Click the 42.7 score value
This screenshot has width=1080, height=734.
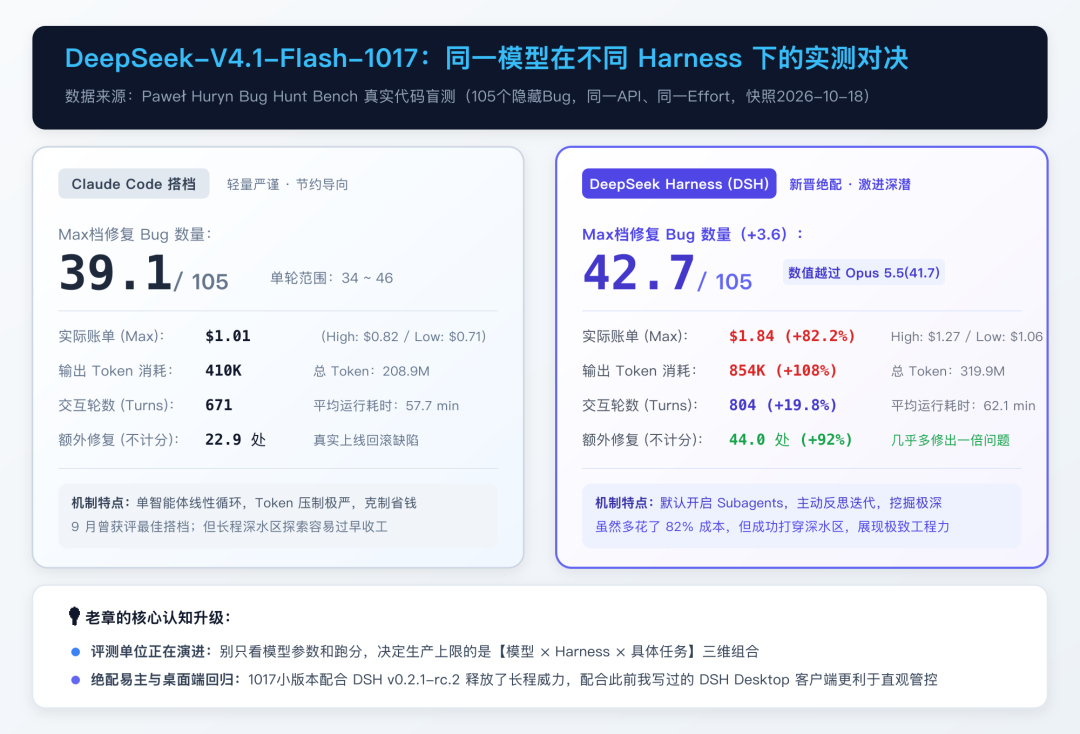pos(638,273)
